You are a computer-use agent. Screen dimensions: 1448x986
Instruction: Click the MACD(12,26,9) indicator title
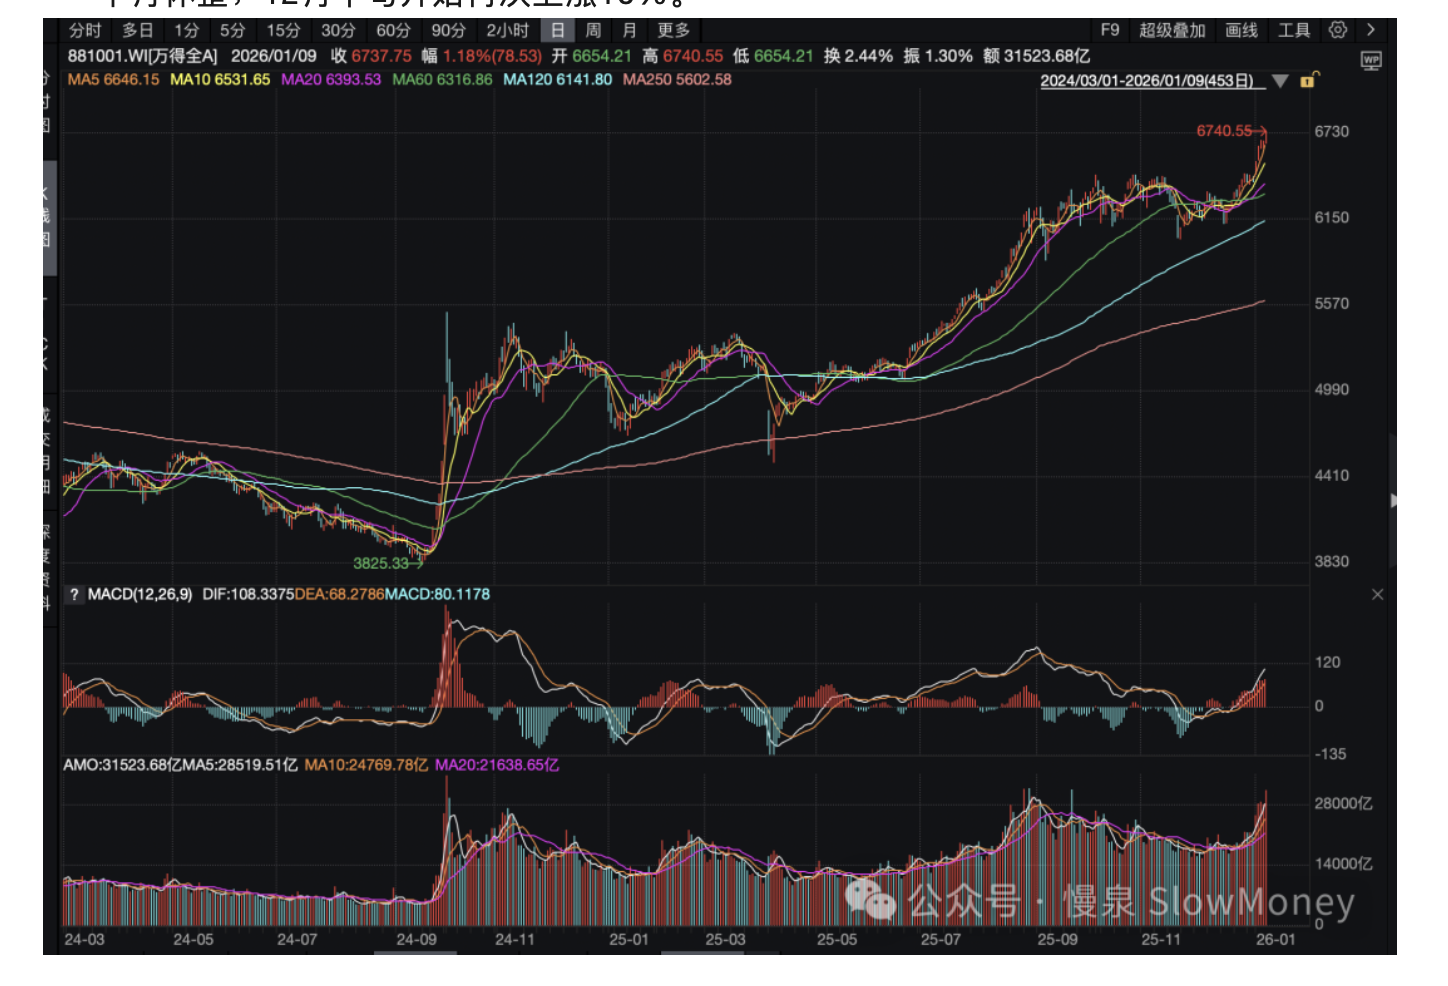coord(140,594)
